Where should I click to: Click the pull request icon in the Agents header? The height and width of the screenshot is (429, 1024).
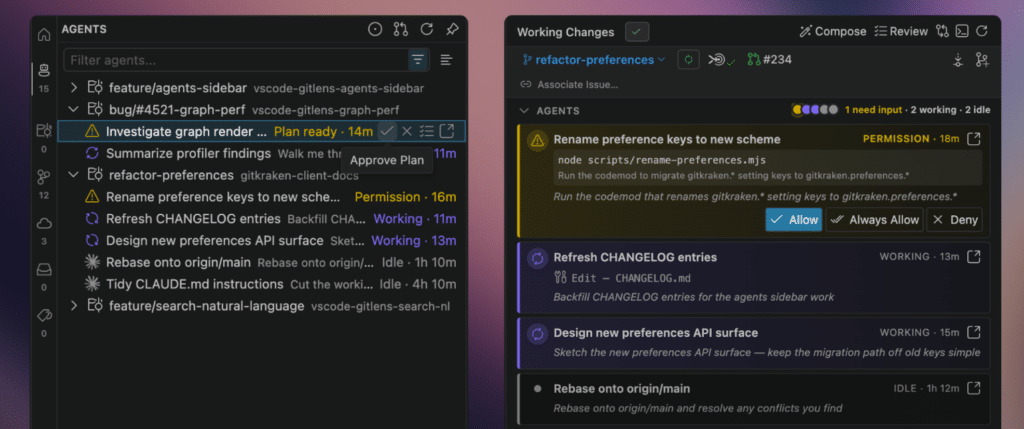pos(400,29)
